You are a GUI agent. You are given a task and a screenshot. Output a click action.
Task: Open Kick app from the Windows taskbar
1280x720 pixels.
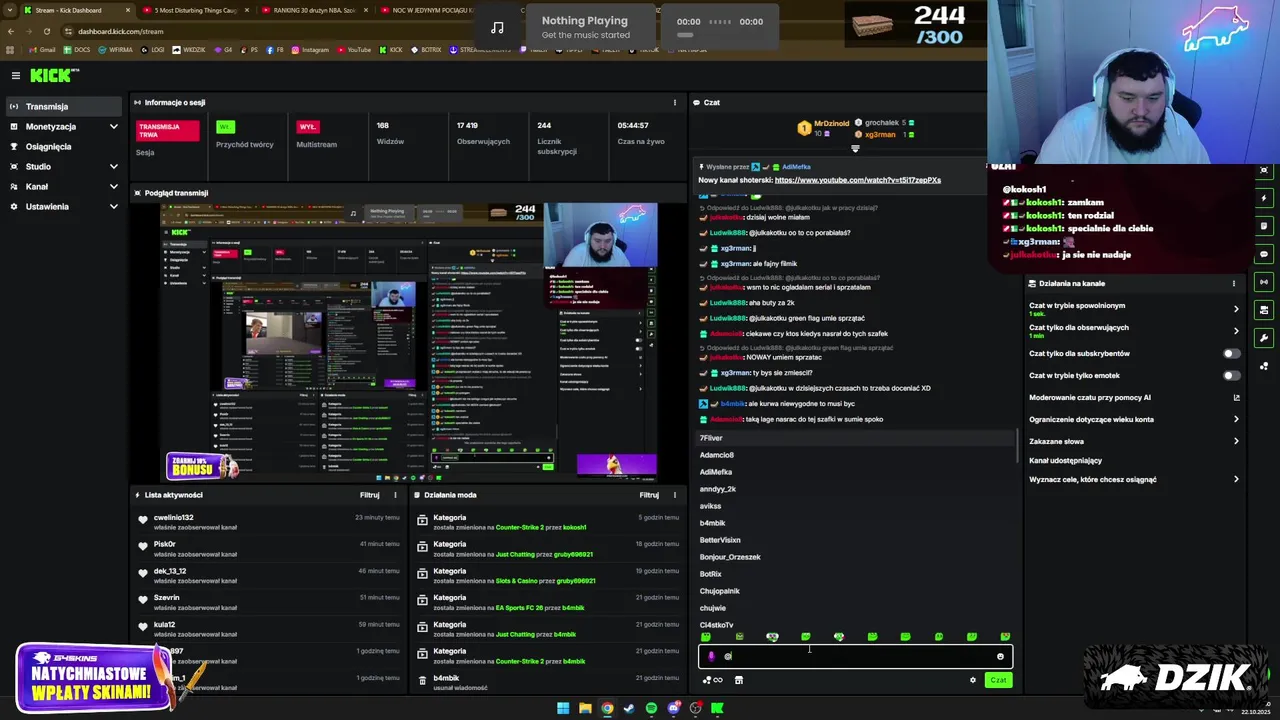[x=717, y=708]
